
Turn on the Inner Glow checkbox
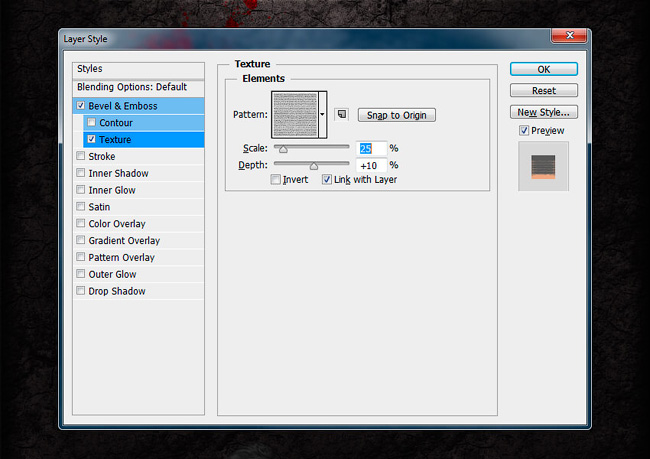[80, 189]
